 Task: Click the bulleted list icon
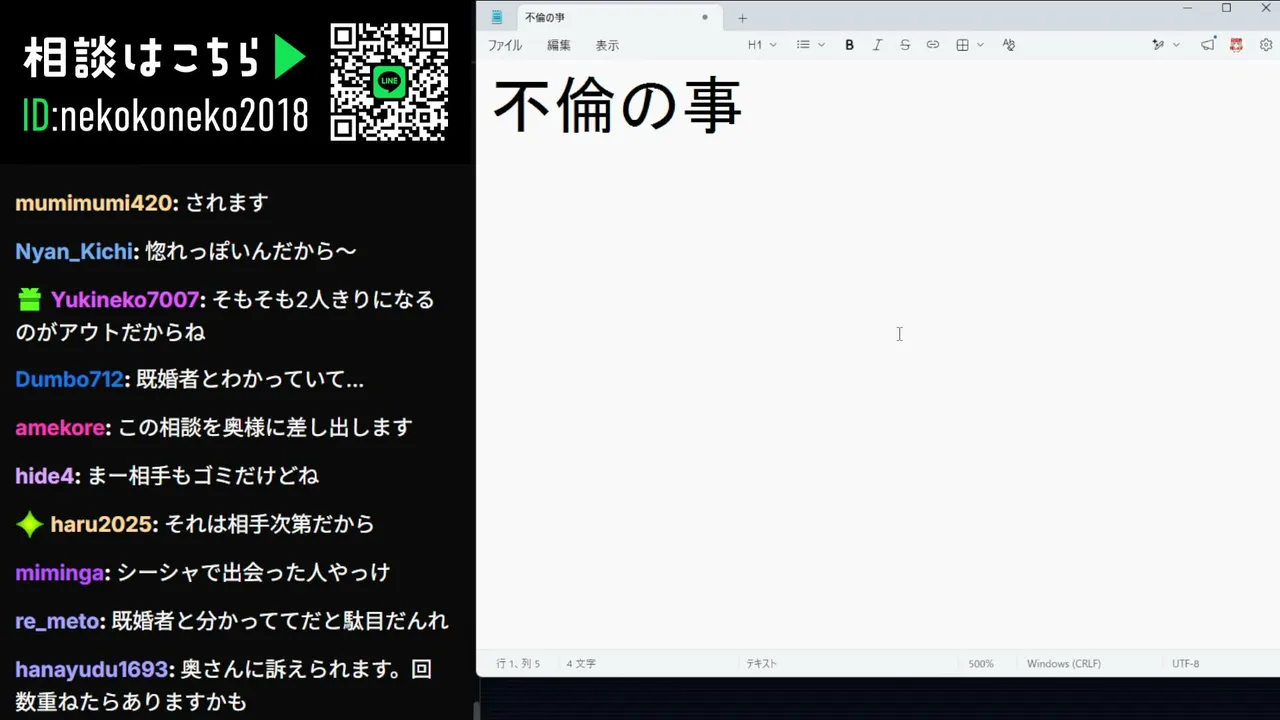pos(803,45)
